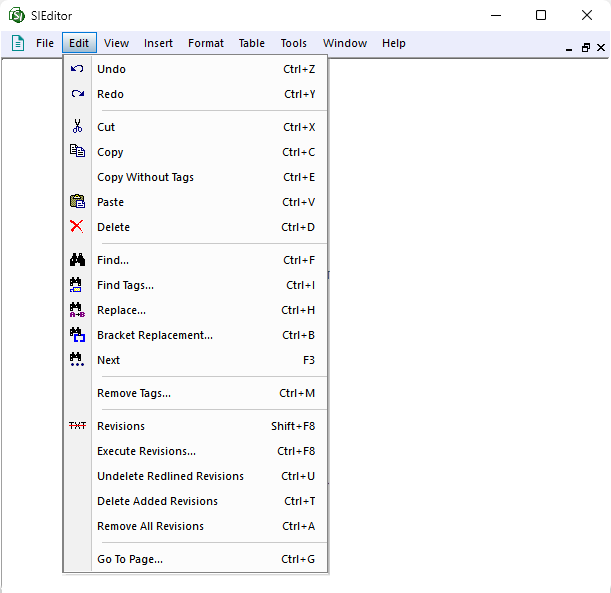Open the File menu
Viewport: 611px width, 593px height.
(x=45, y=43)
